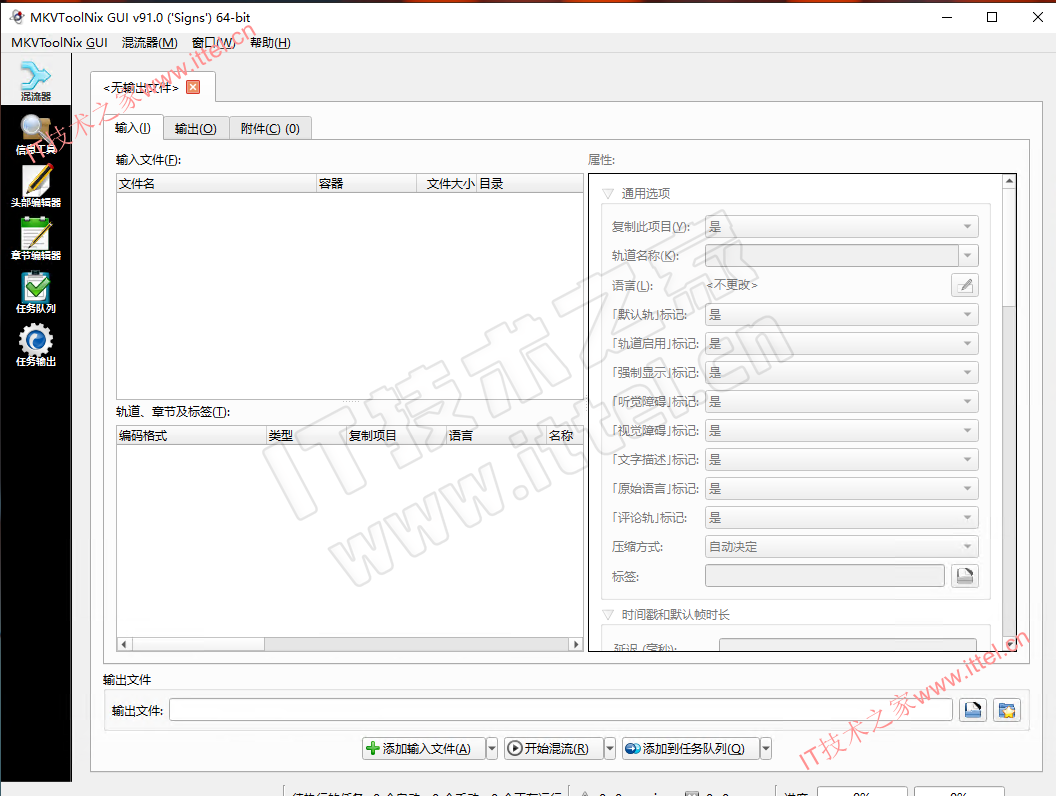Sort by 类型 column header
Viewport: 1056px width, 796px height.
coord(306,436)
